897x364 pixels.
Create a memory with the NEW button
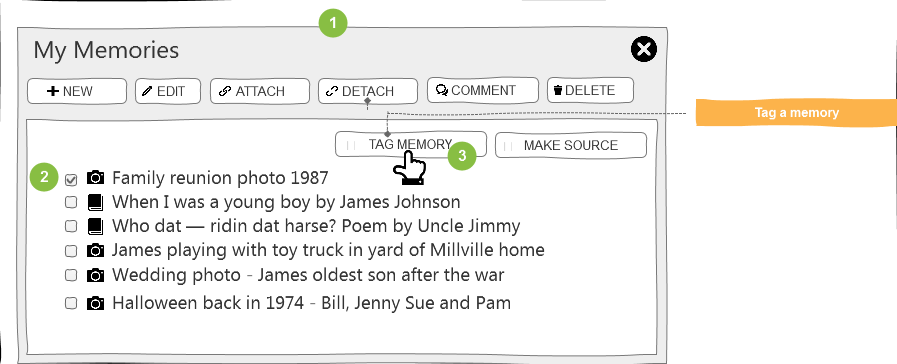77,91
